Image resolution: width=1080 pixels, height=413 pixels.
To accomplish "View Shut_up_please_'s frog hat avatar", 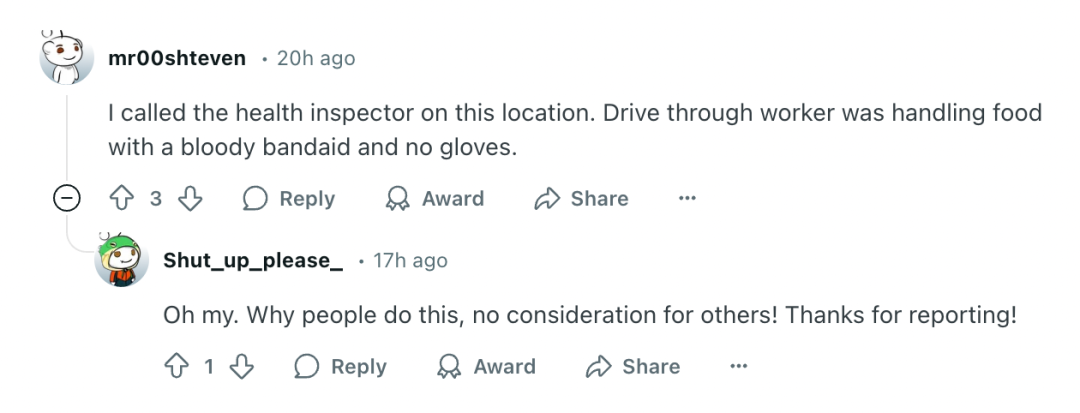I will 121,260.
